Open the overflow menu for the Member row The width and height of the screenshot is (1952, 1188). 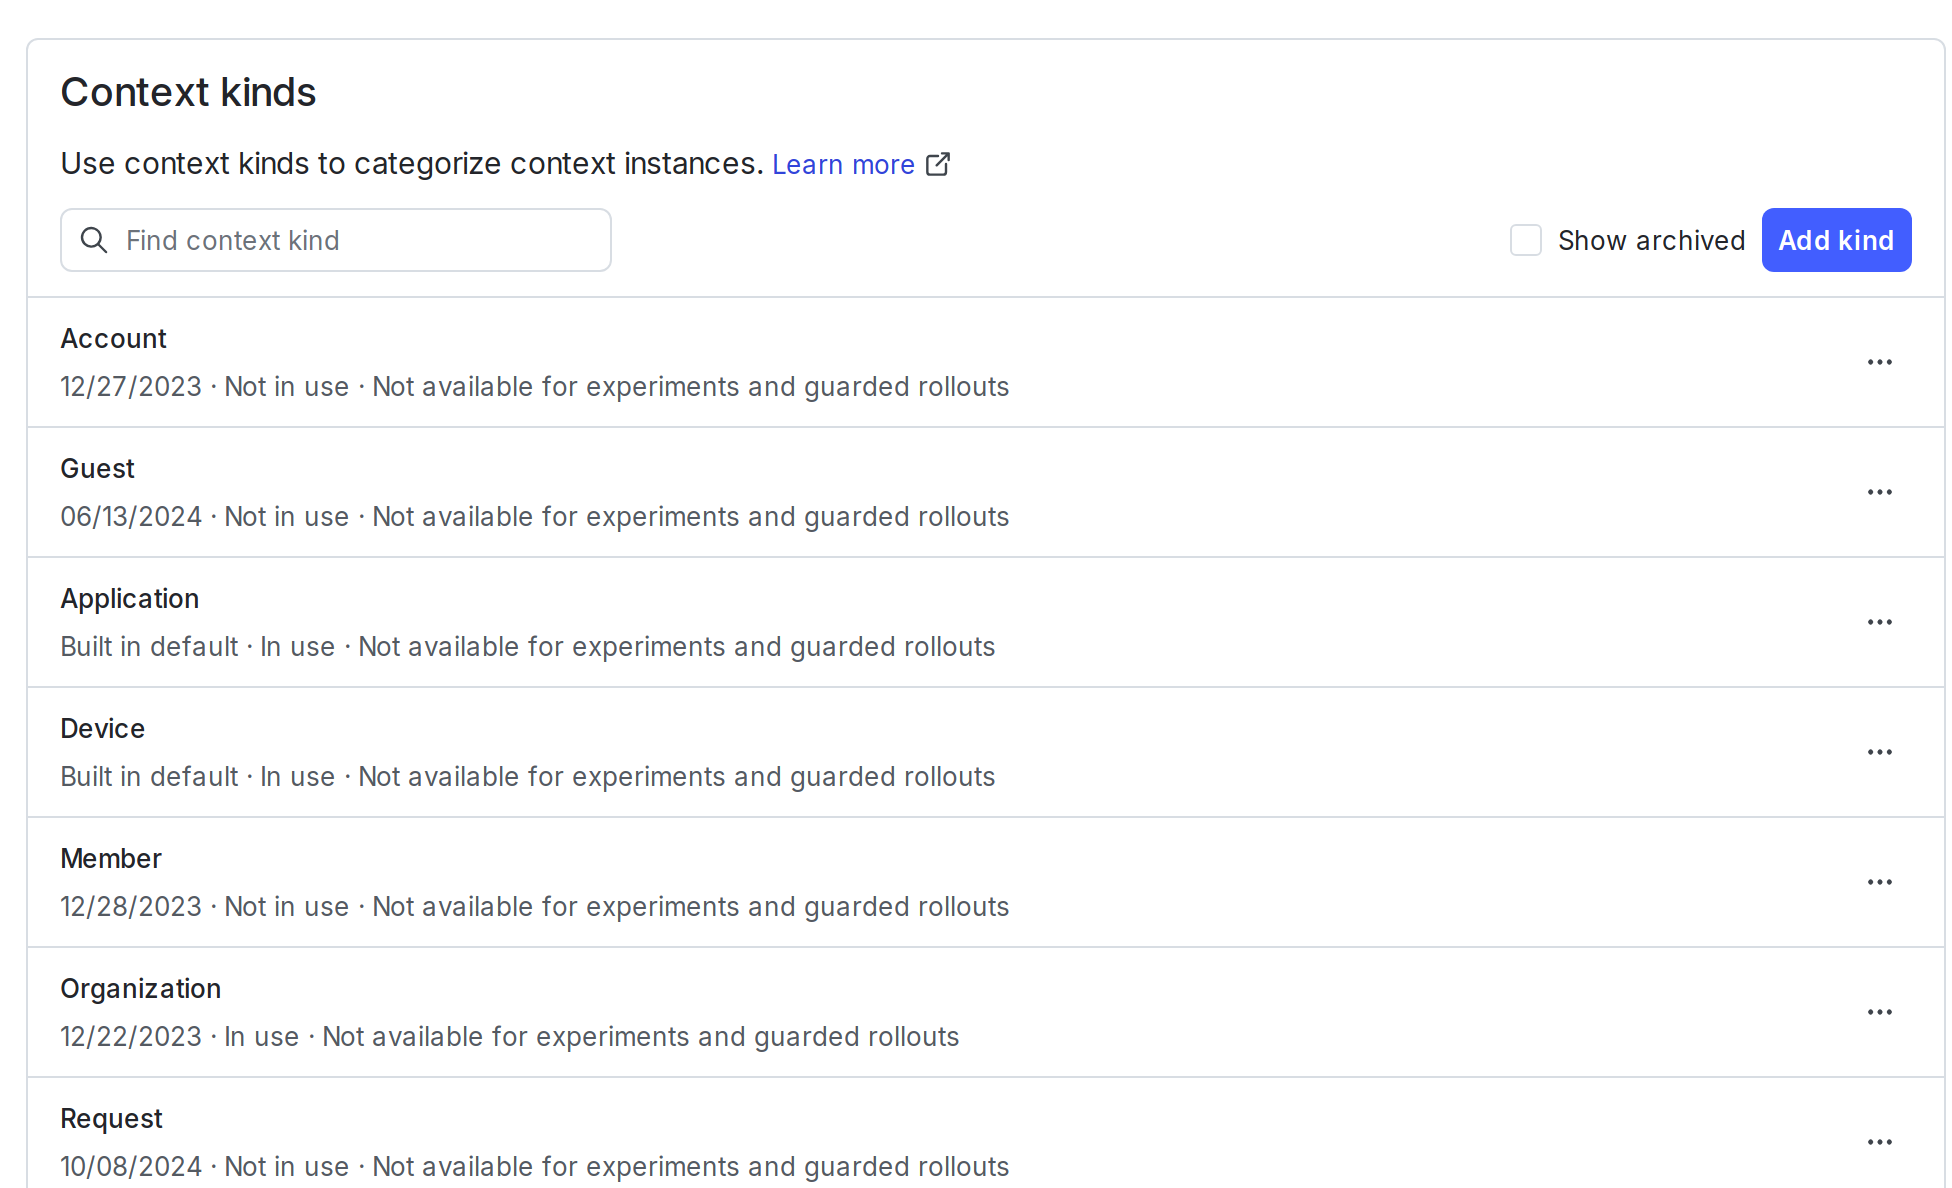coord(1880,881)
